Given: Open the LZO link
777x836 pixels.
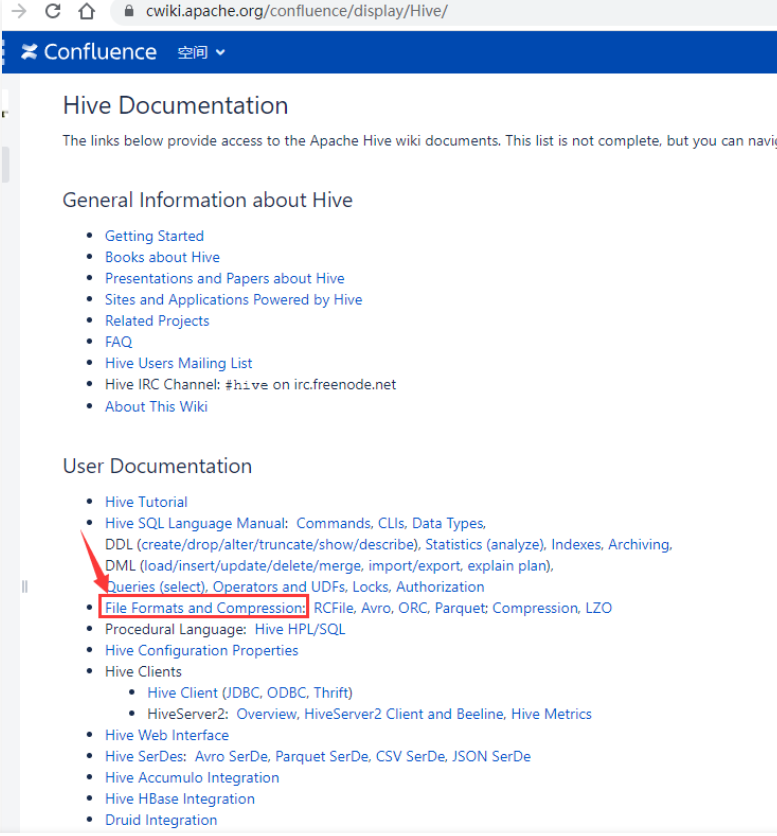Looking at the screenshot, I should click(x=598, y=608).
